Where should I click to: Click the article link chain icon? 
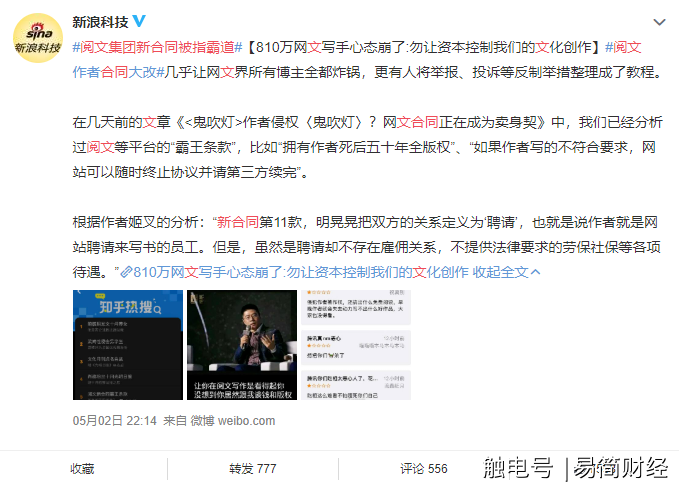[x=126, y=272]
